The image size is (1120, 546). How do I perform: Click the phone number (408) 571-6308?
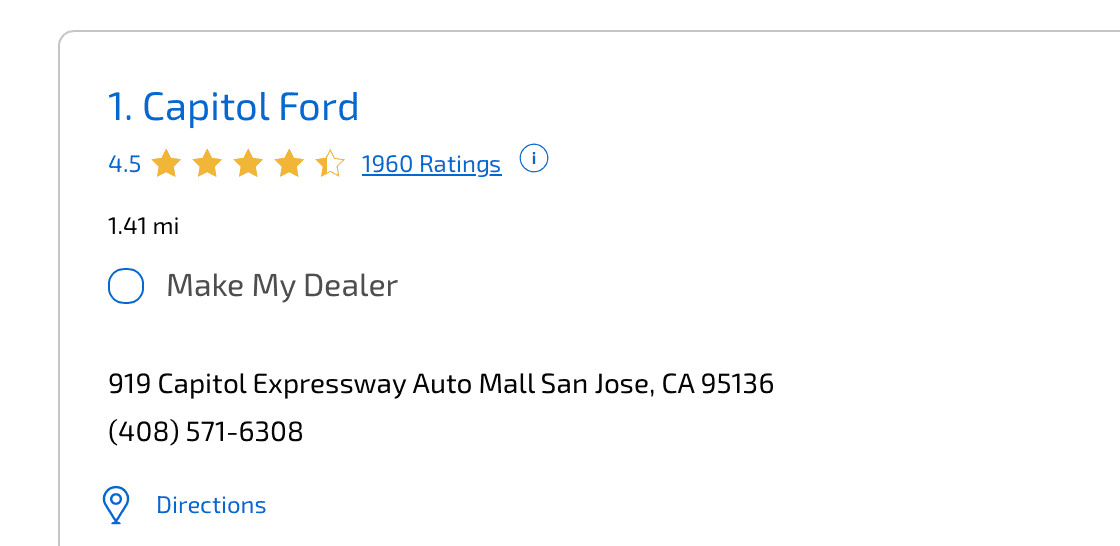(205, 432)
